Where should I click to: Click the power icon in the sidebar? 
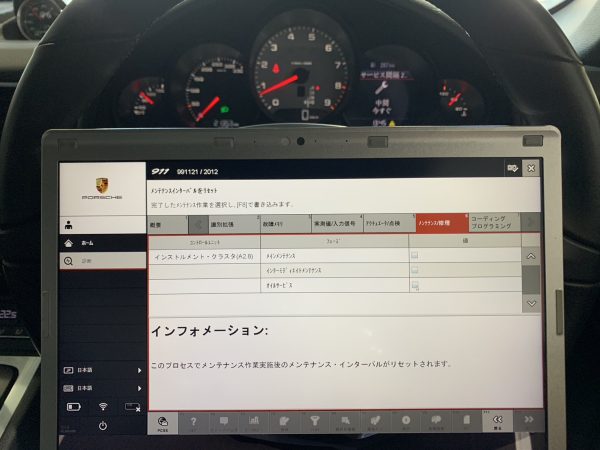(103, 426)
